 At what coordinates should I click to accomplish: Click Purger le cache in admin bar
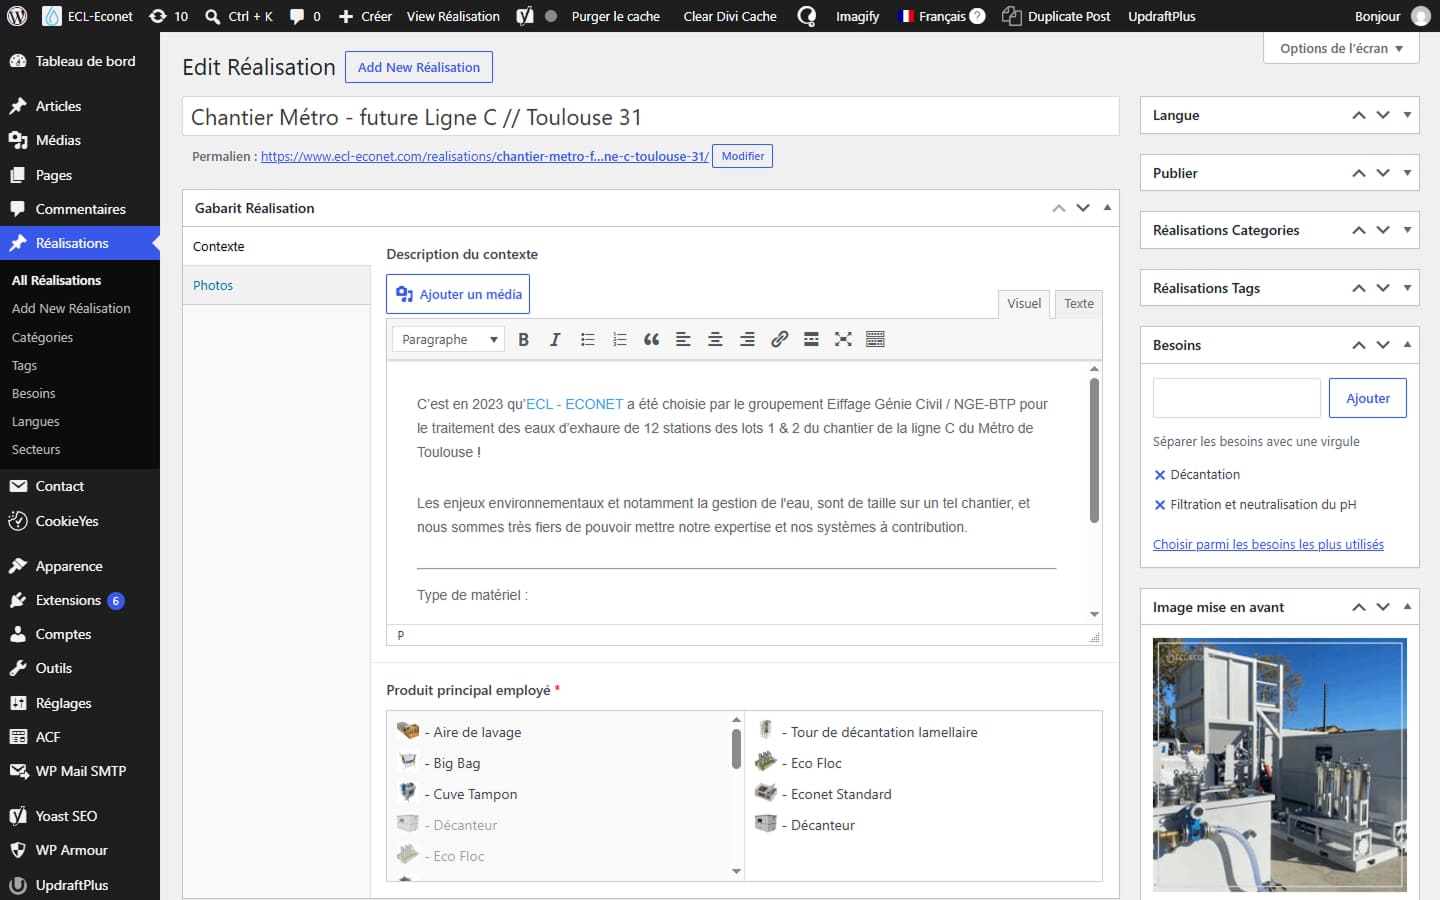click(616, 16)
